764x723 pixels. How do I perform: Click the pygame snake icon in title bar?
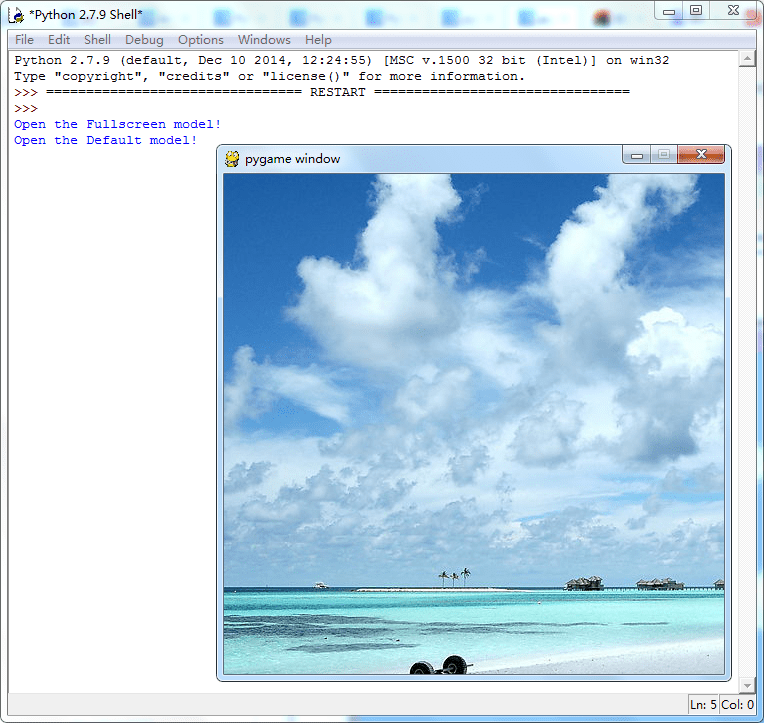(232, 159)
